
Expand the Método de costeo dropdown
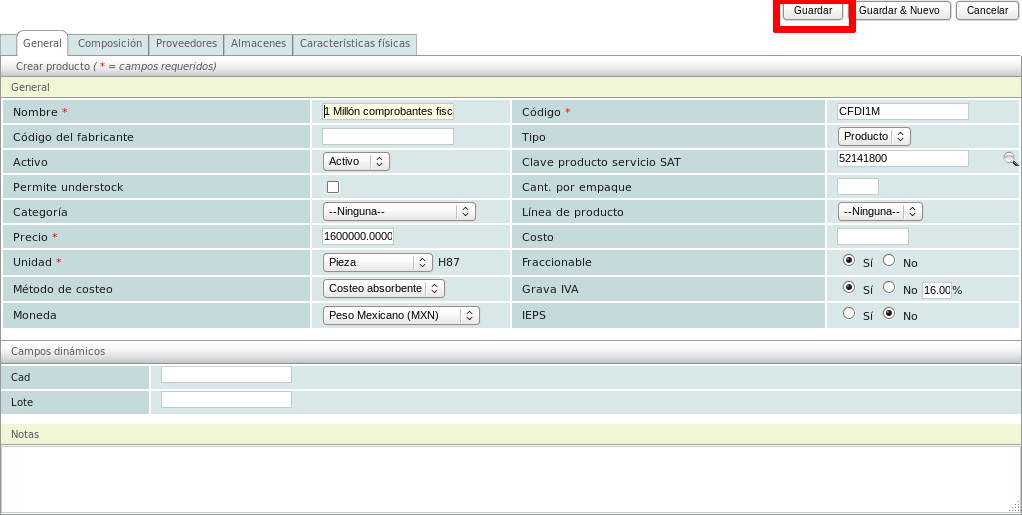coord(383,288)
